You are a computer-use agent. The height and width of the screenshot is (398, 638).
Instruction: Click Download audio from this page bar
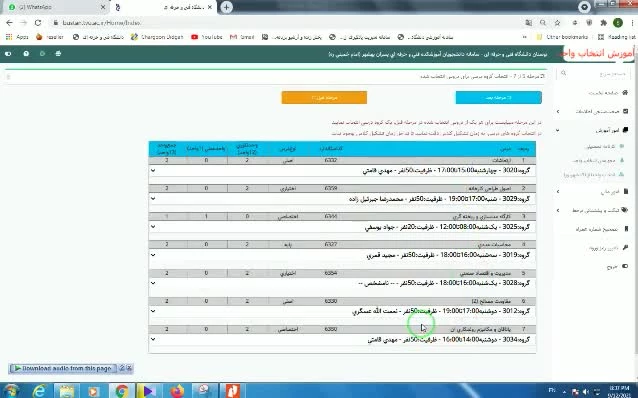click(x=63, y=368)
